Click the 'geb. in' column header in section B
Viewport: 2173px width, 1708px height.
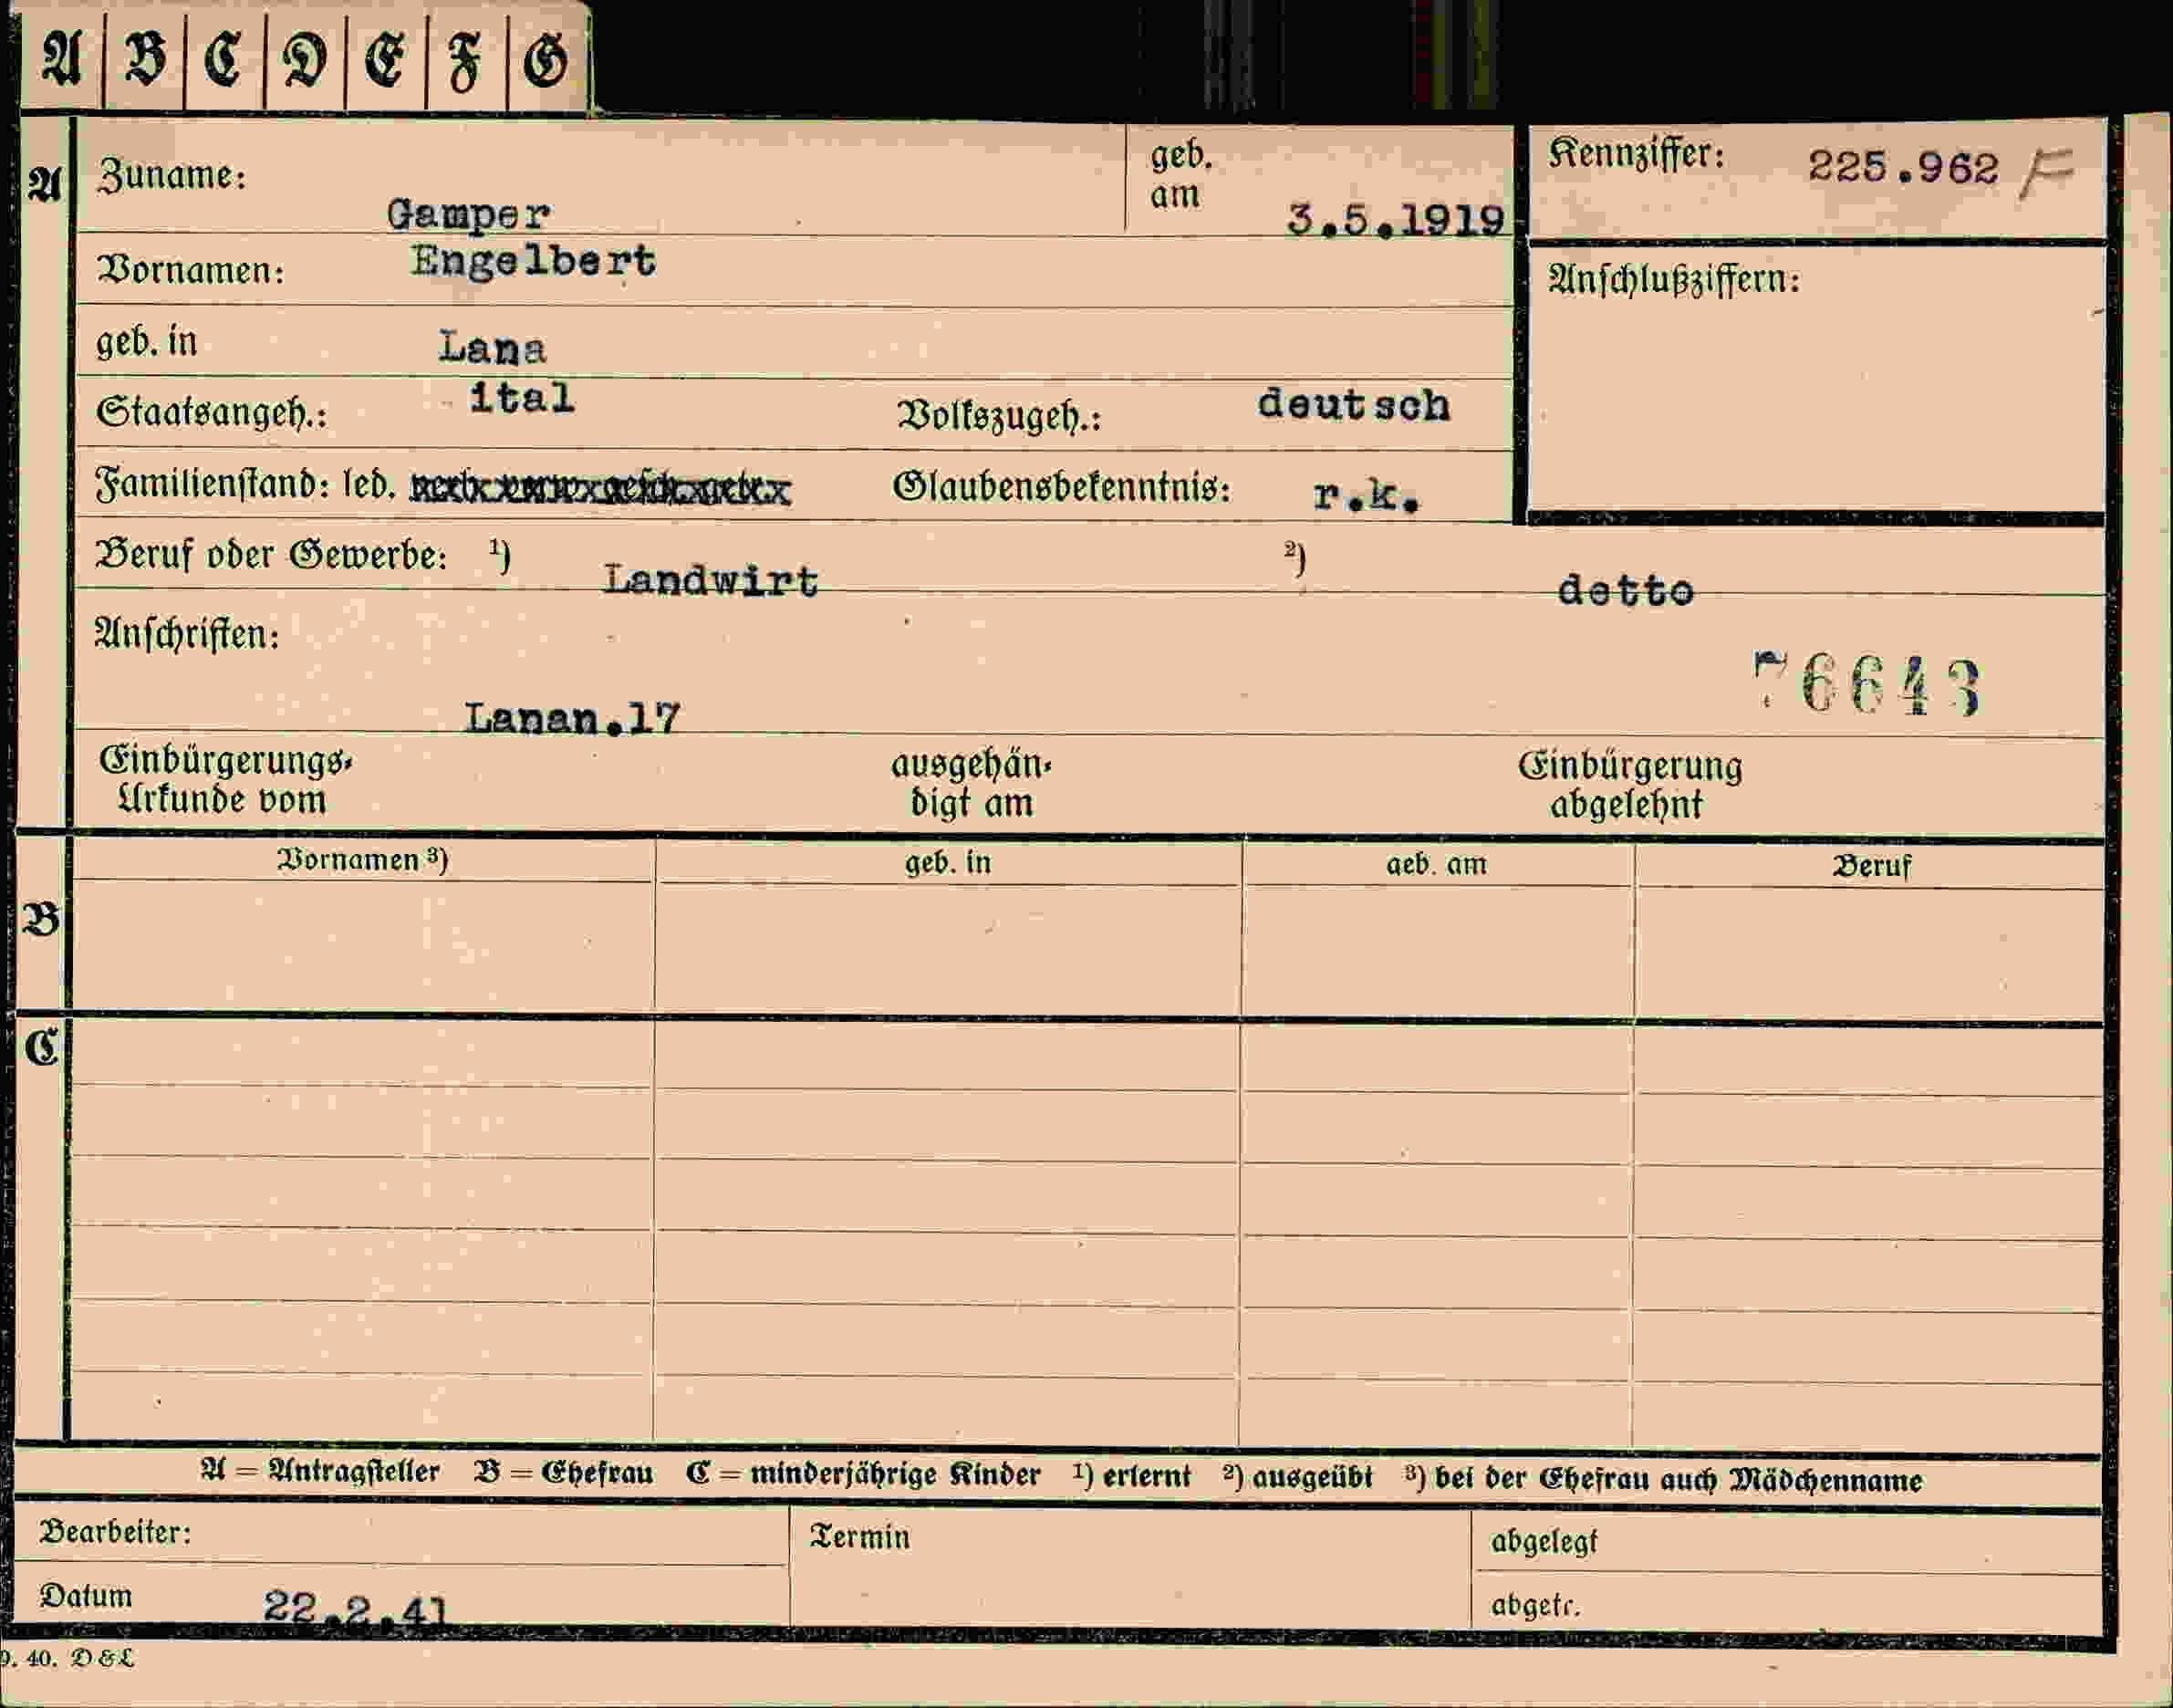tap(948, 862)
